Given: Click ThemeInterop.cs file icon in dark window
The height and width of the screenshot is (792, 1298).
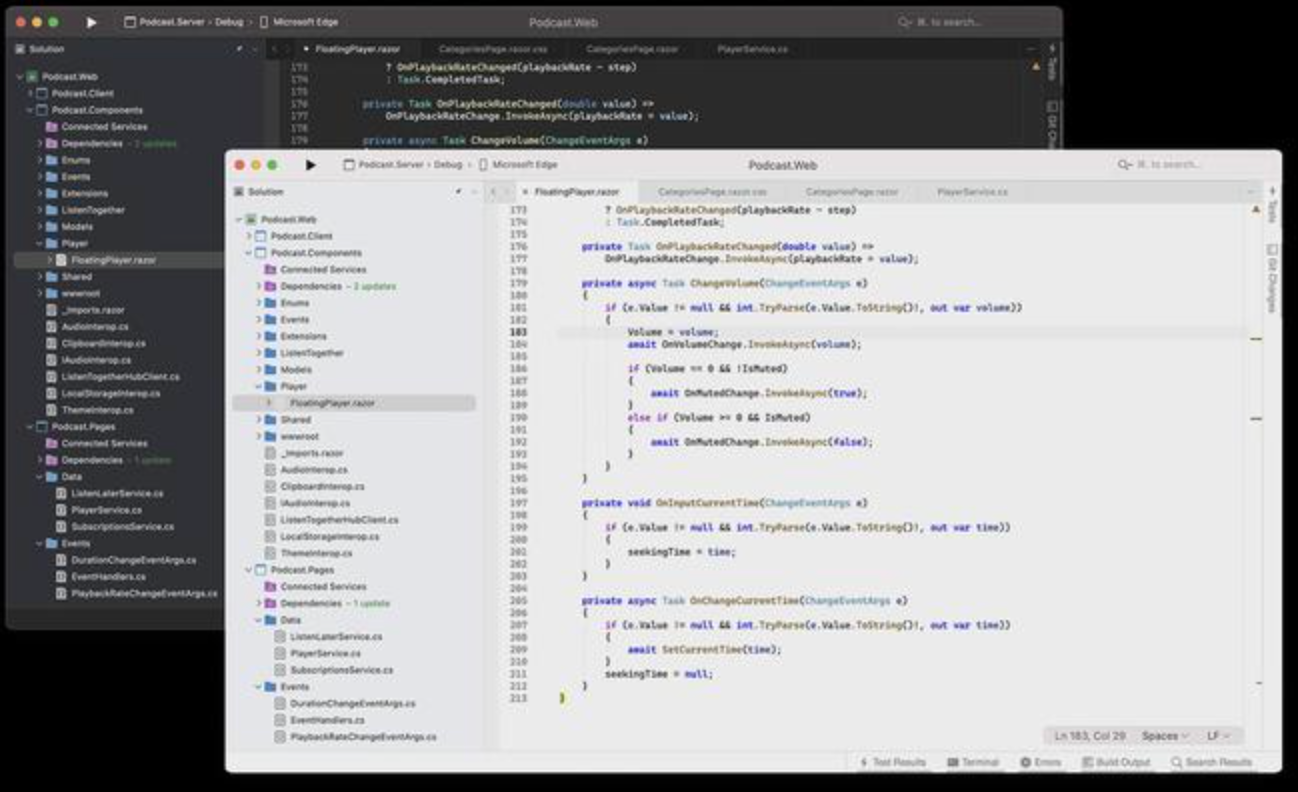Looking at the screenshot, I should pyautogui.click(x=51, y=410).
